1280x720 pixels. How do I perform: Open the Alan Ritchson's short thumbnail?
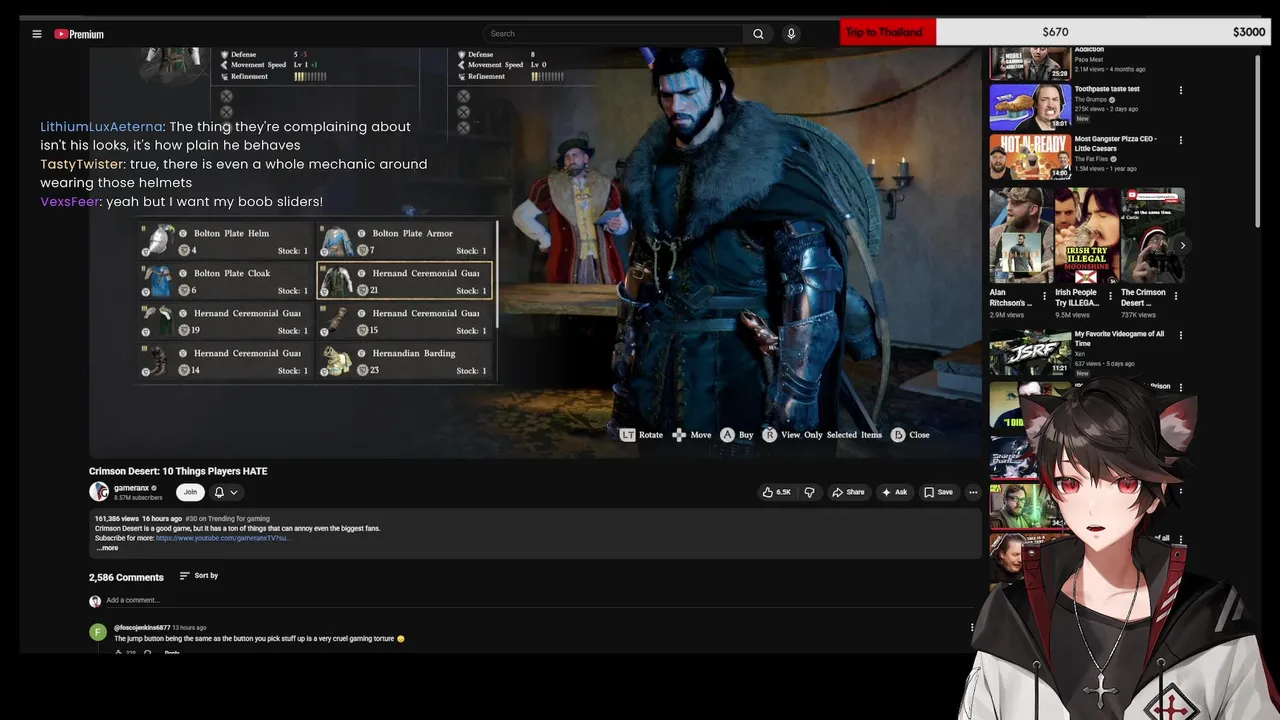pyautogui.click(x=1019, y=236)
